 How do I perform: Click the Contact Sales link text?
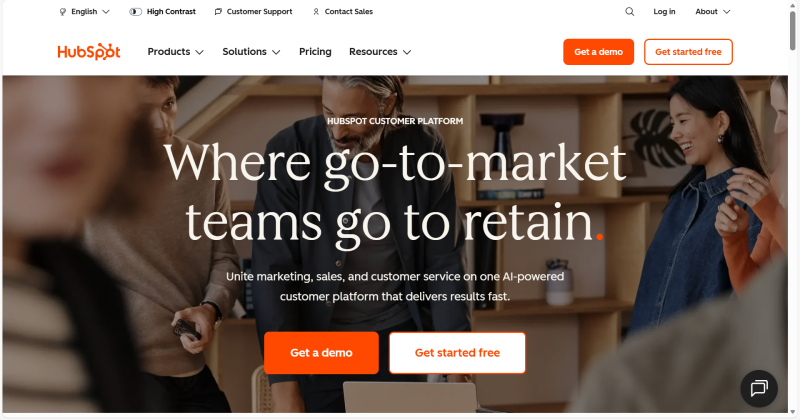click(349, 11)
